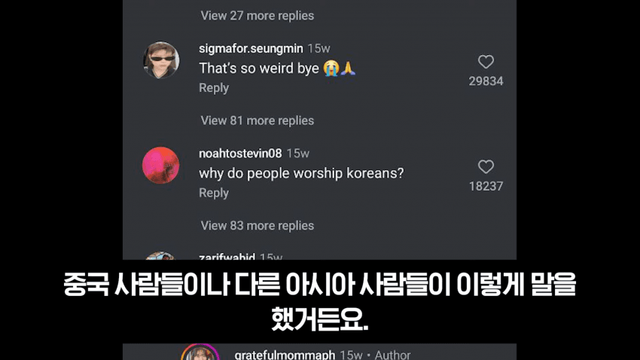Image resolution: width=640 pixels, height=360 pixels.
Task: Open the zarifwahid username link
Action: click(x=227, y=257)
